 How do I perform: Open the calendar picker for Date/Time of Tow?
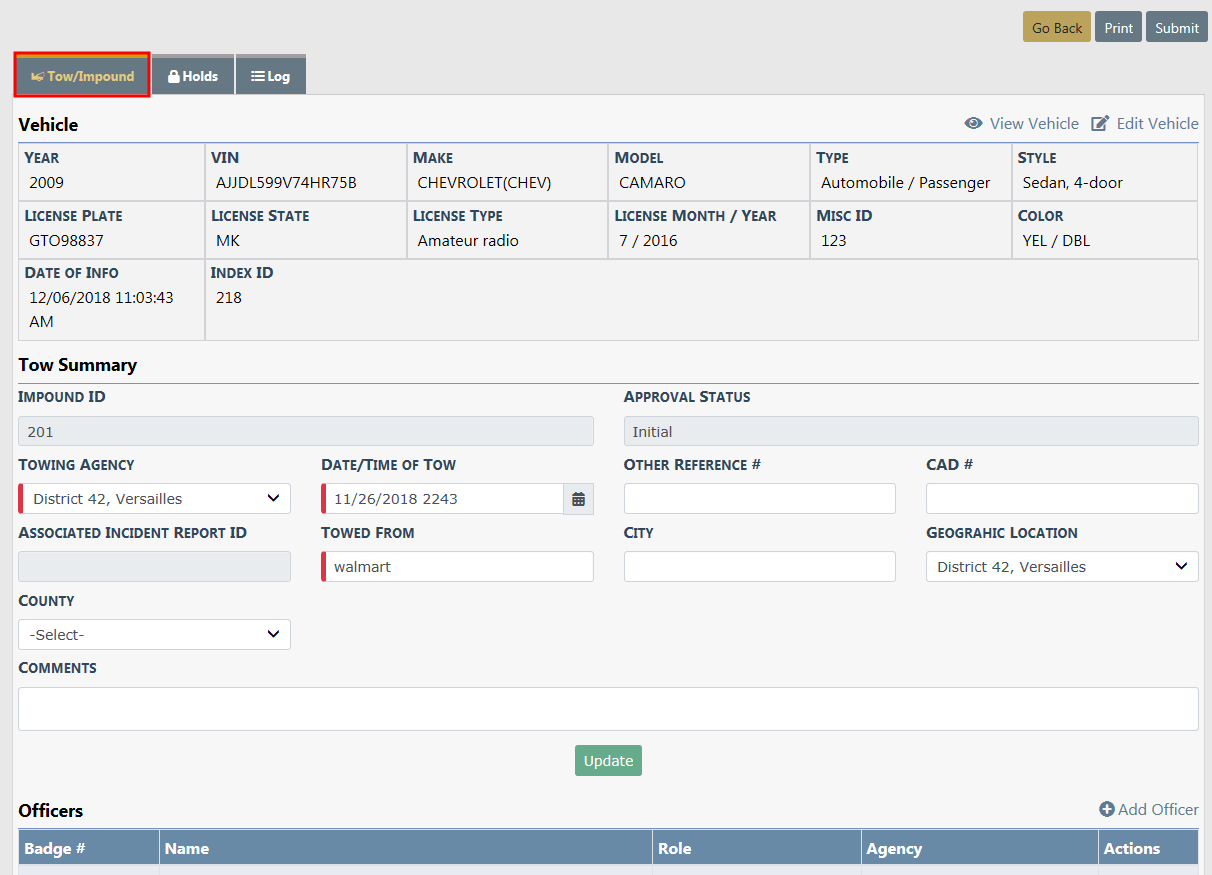pyautogui.click(x=578, y=499)
